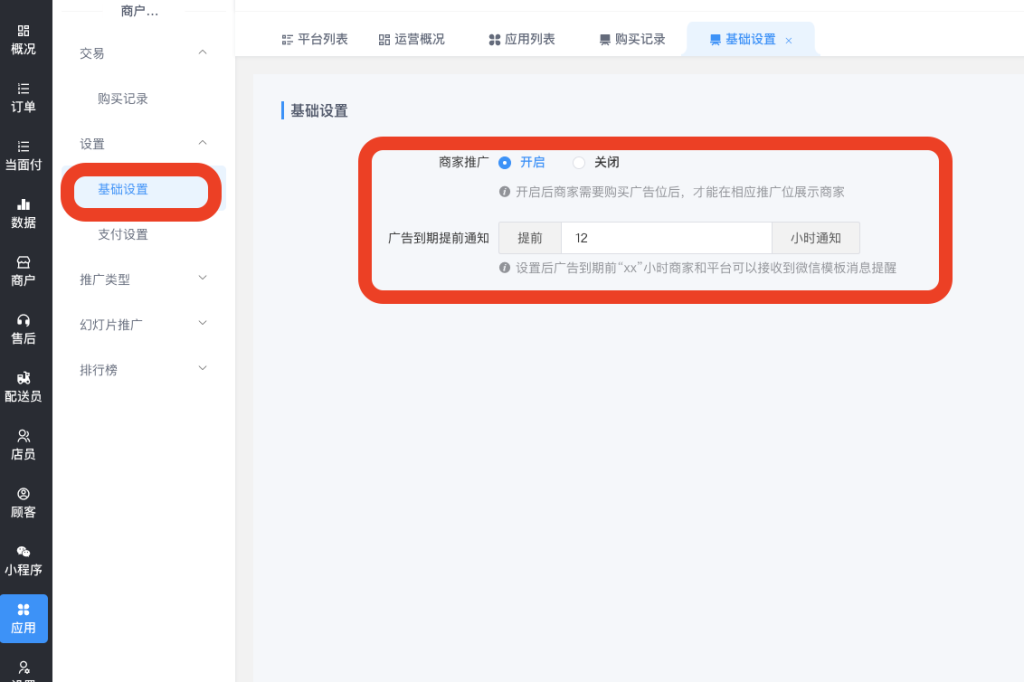The height and width of the screenshot is (682, 1024).
Task: Click the hours input field showing 12
Action: 666,238
